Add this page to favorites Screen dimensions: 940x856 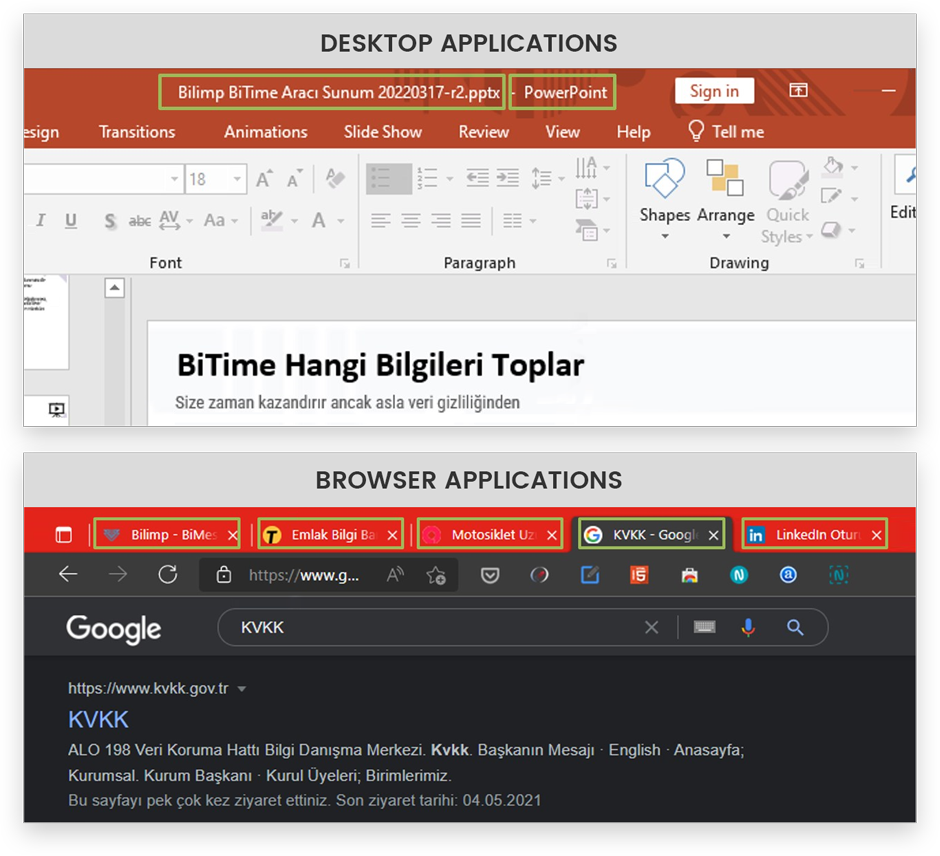(x=436, y=575)
